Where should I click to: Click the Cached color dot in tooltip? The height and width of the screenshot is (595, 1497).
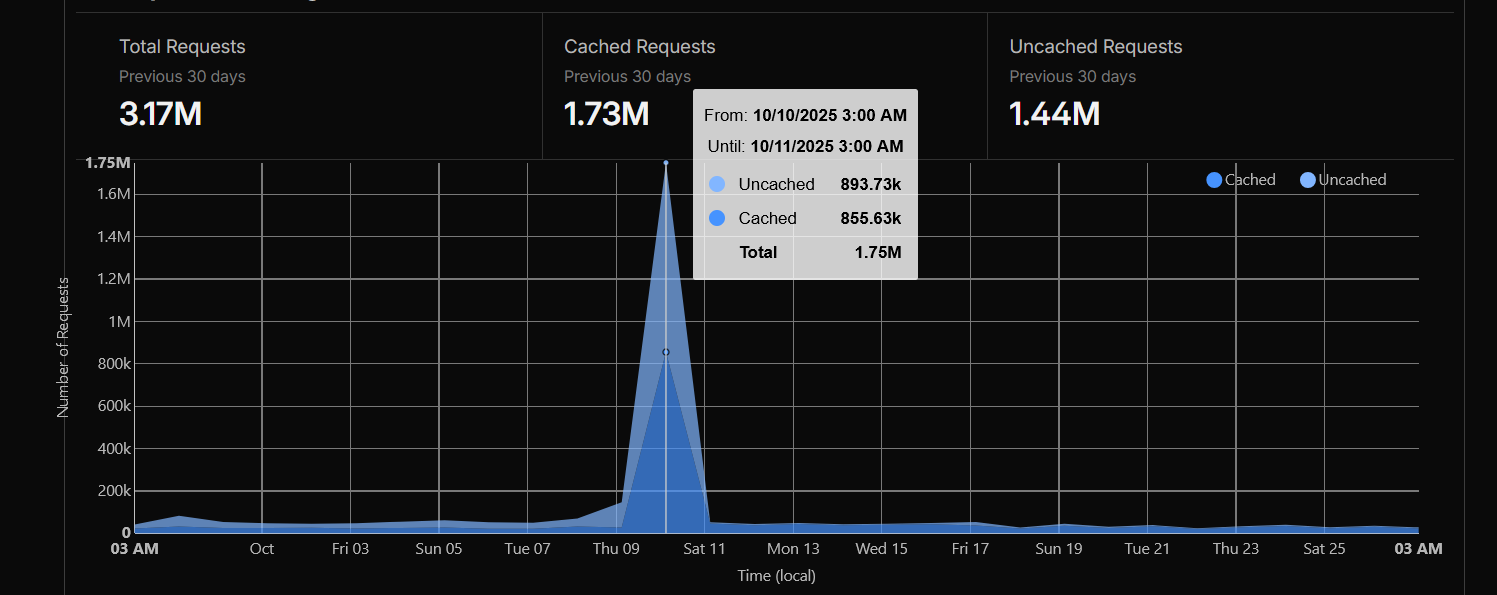point(716,218)
